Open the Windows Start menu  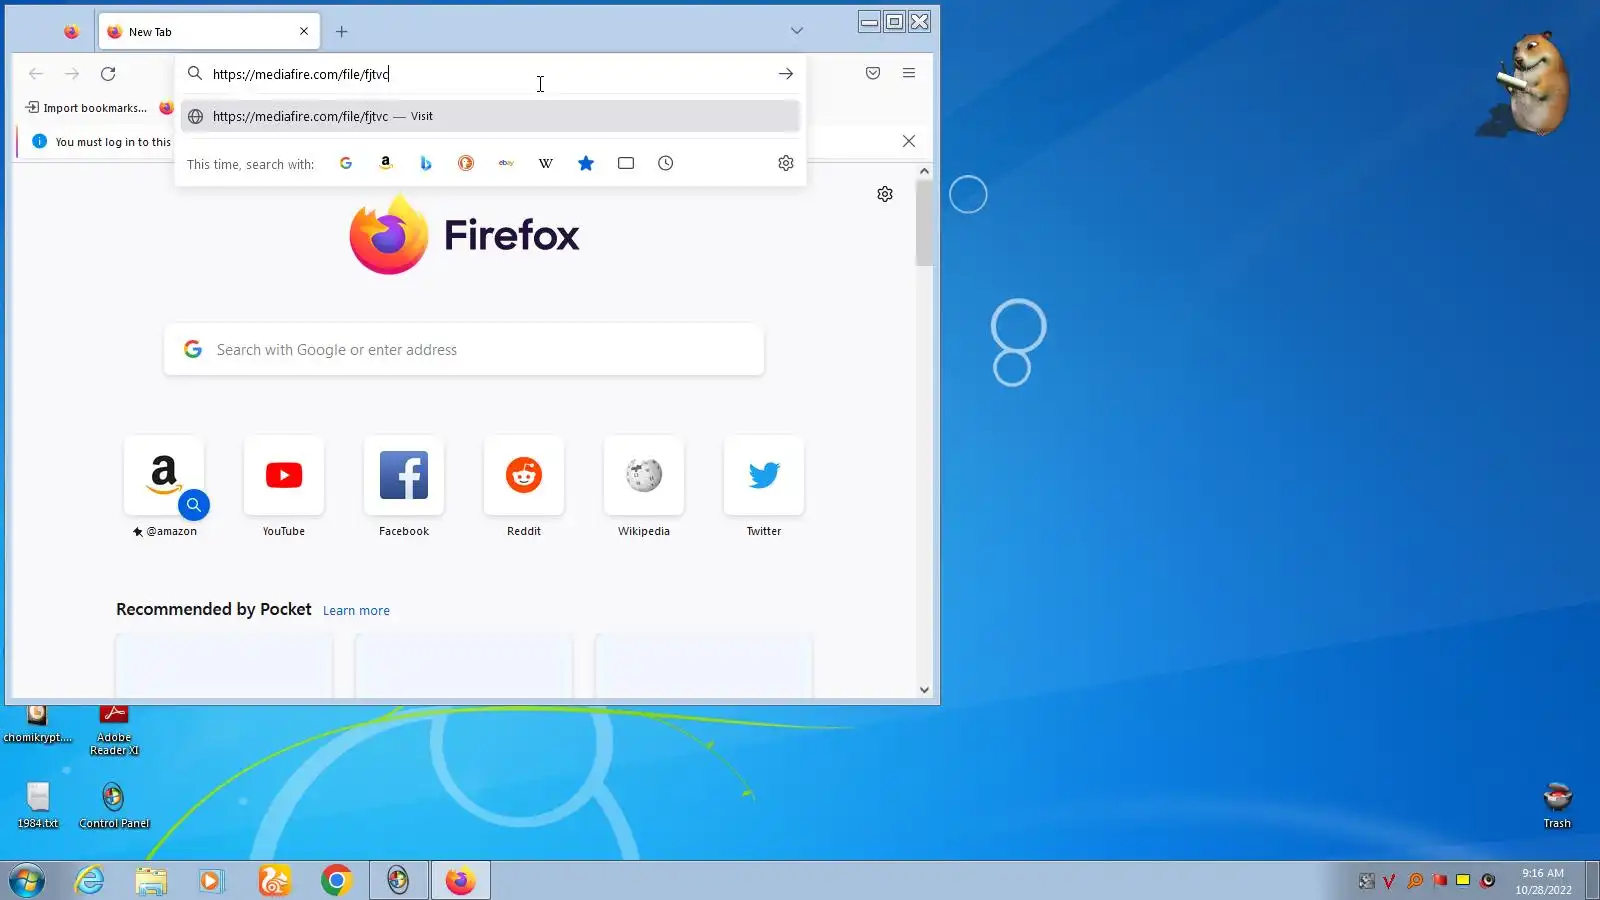point(27,881)
